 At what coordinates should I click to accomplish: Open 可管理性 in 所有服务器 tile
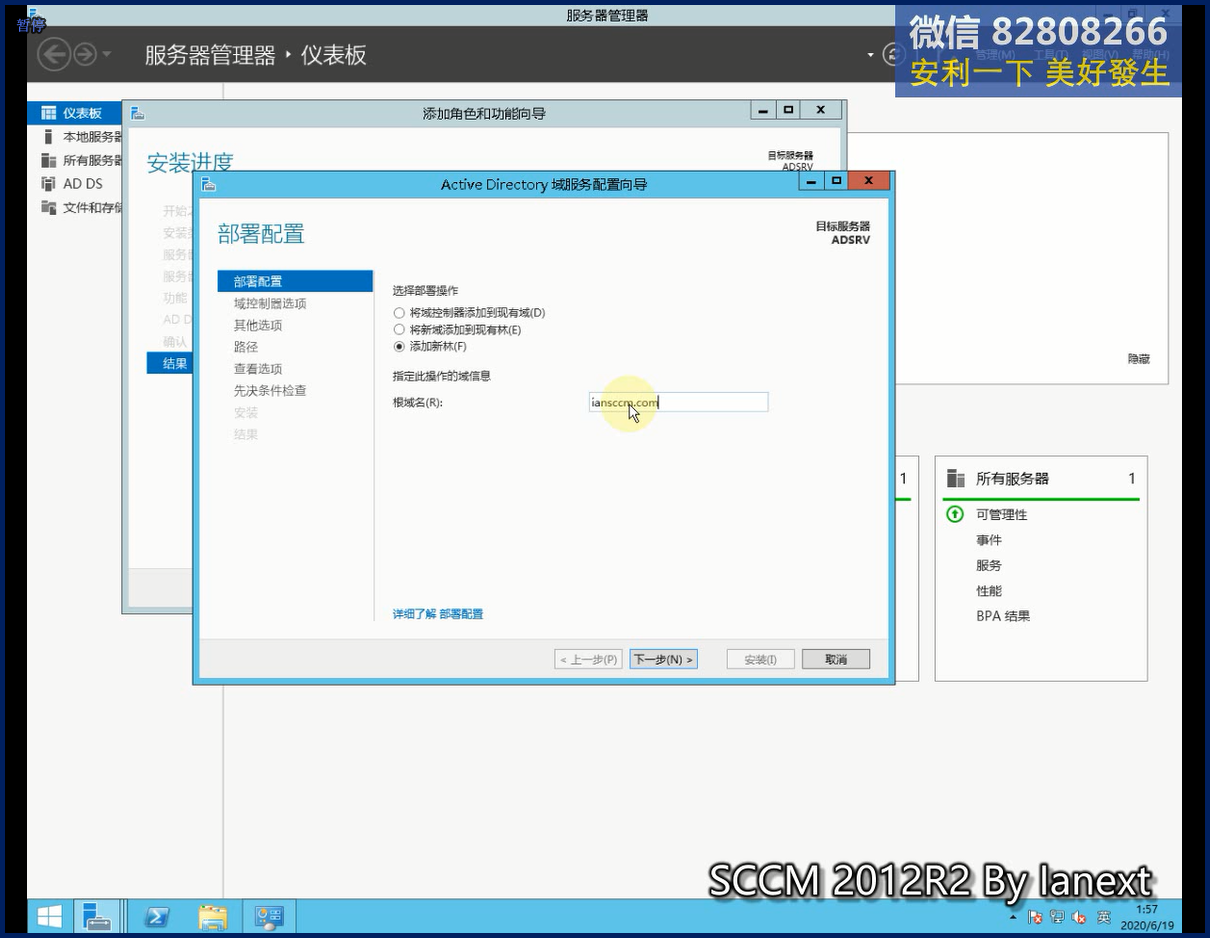coord(1002,515)
